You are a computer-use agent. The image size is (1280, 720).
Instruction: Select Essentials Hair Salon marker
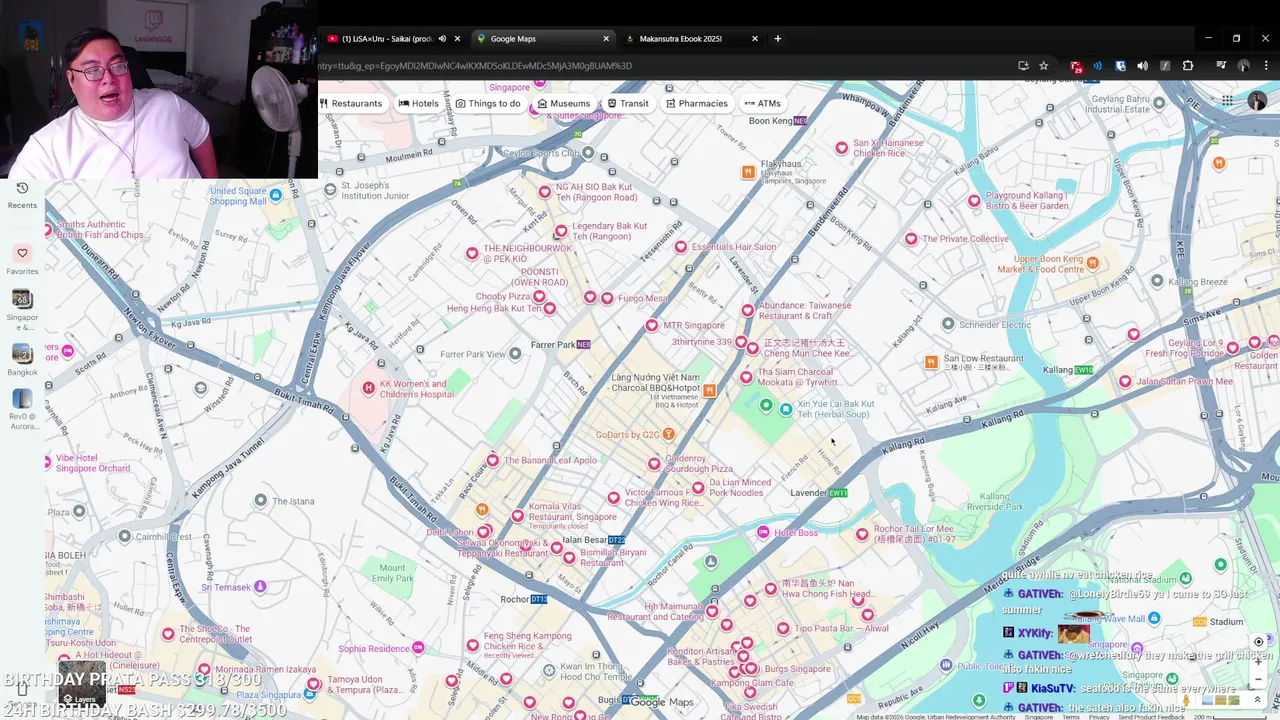pyautogui.click(x=681, y=247)
